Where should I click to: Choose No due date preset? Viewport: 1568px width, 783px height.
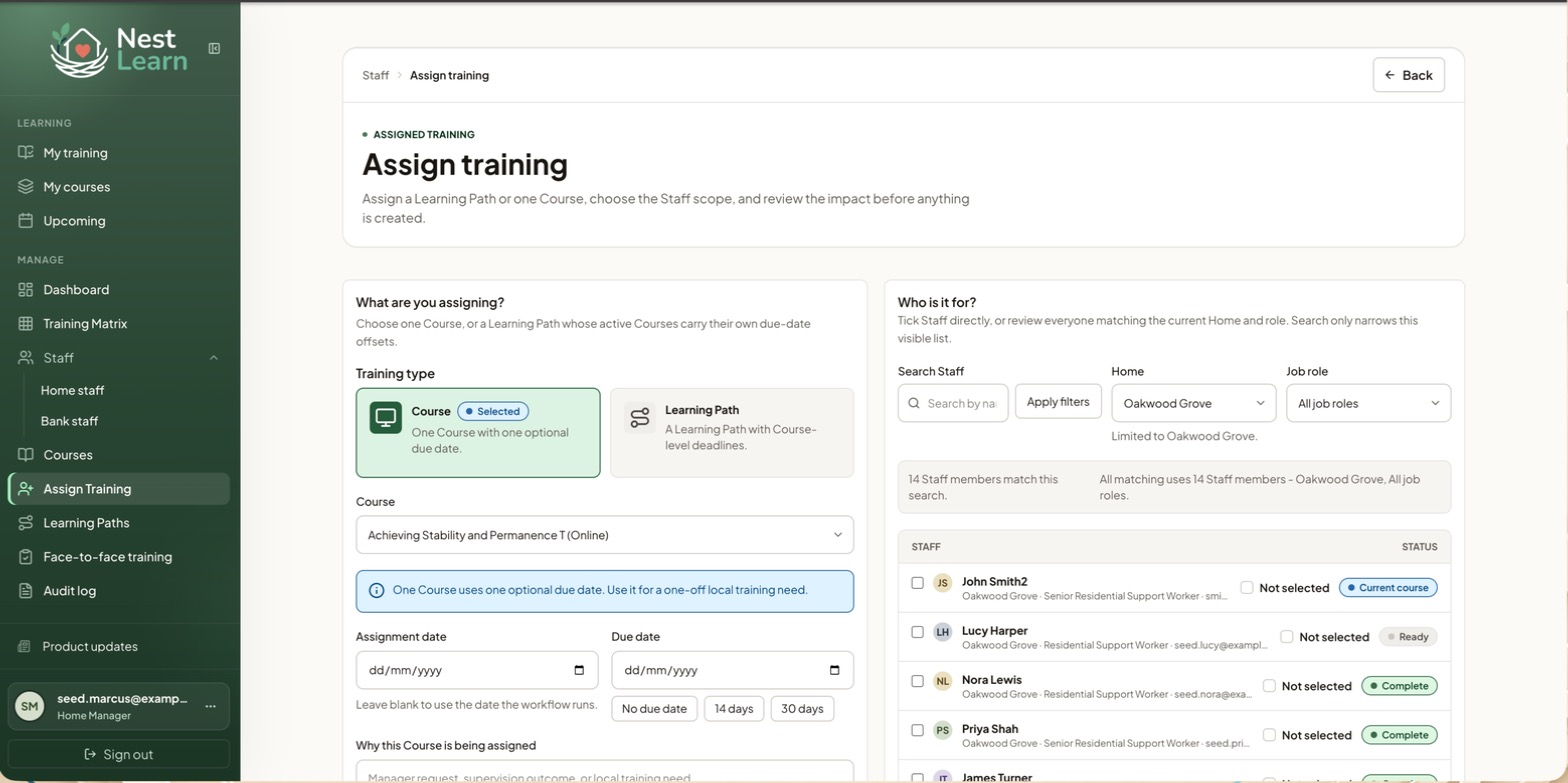[x=654, y=709]
